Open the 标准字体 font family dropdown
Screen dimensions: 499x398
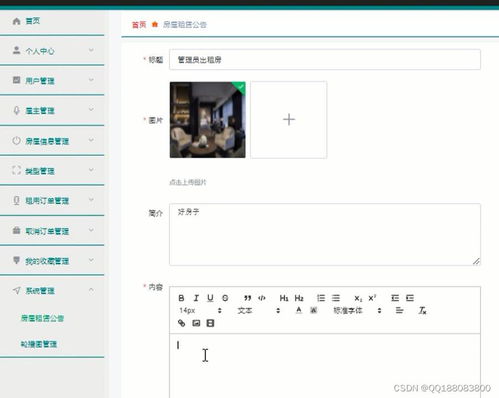click(357, 311)
